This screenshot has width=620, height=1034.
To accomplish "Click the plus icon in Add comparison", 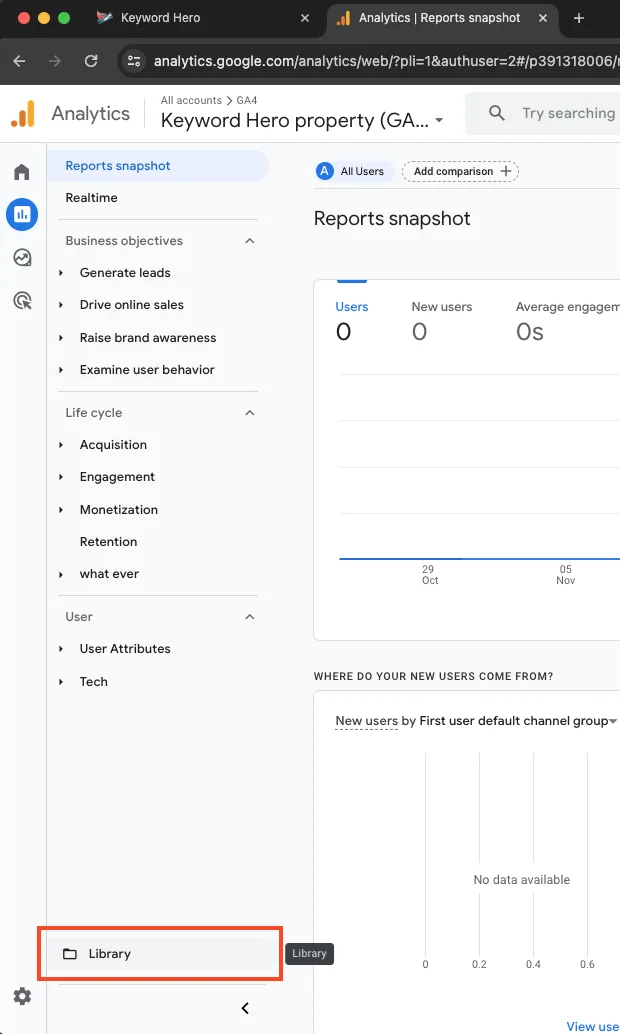I will [506, 171].
